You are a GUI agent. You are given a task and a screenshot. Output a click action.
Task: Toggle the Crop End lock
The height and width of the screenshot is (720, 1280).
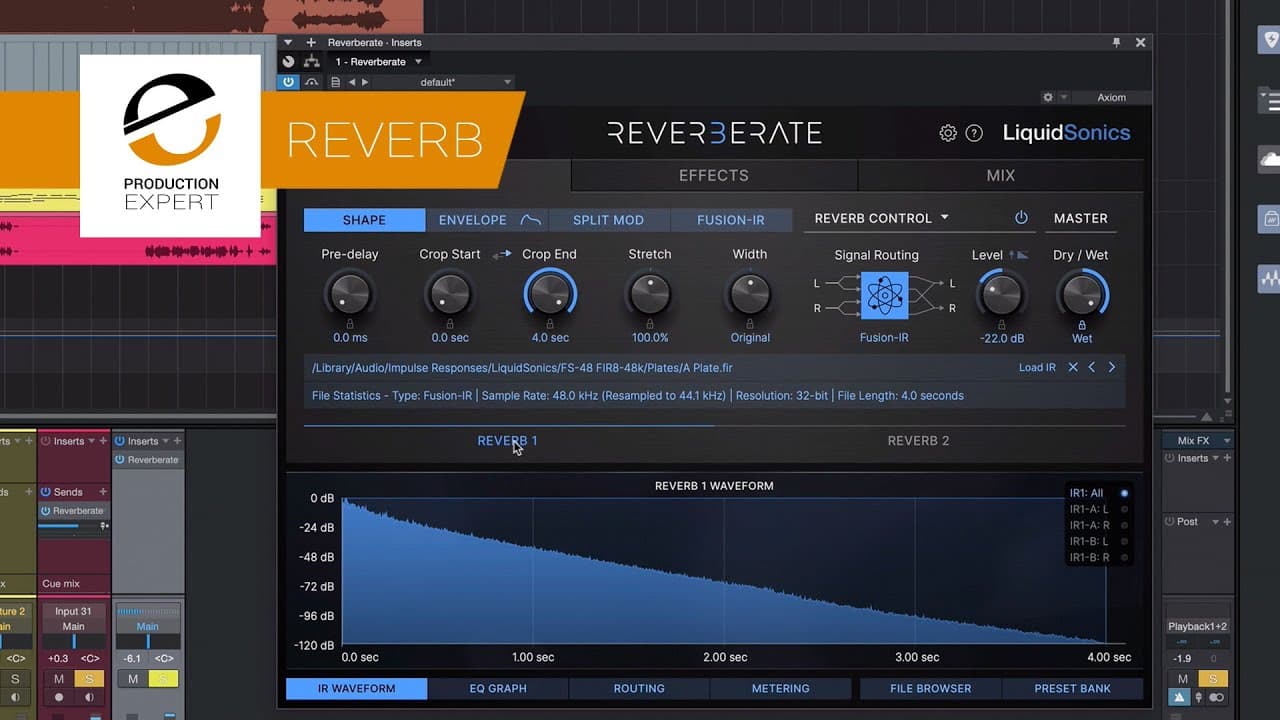[x=550, y=324]
